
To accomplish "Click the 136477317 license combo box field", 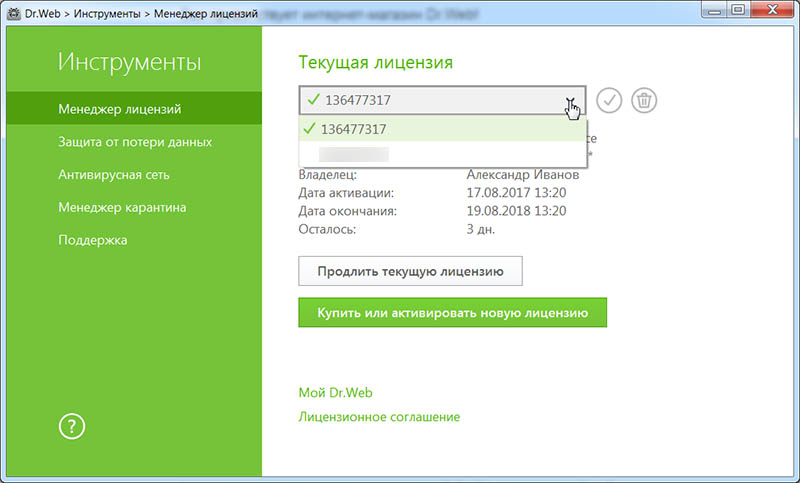I will (442, 100).
